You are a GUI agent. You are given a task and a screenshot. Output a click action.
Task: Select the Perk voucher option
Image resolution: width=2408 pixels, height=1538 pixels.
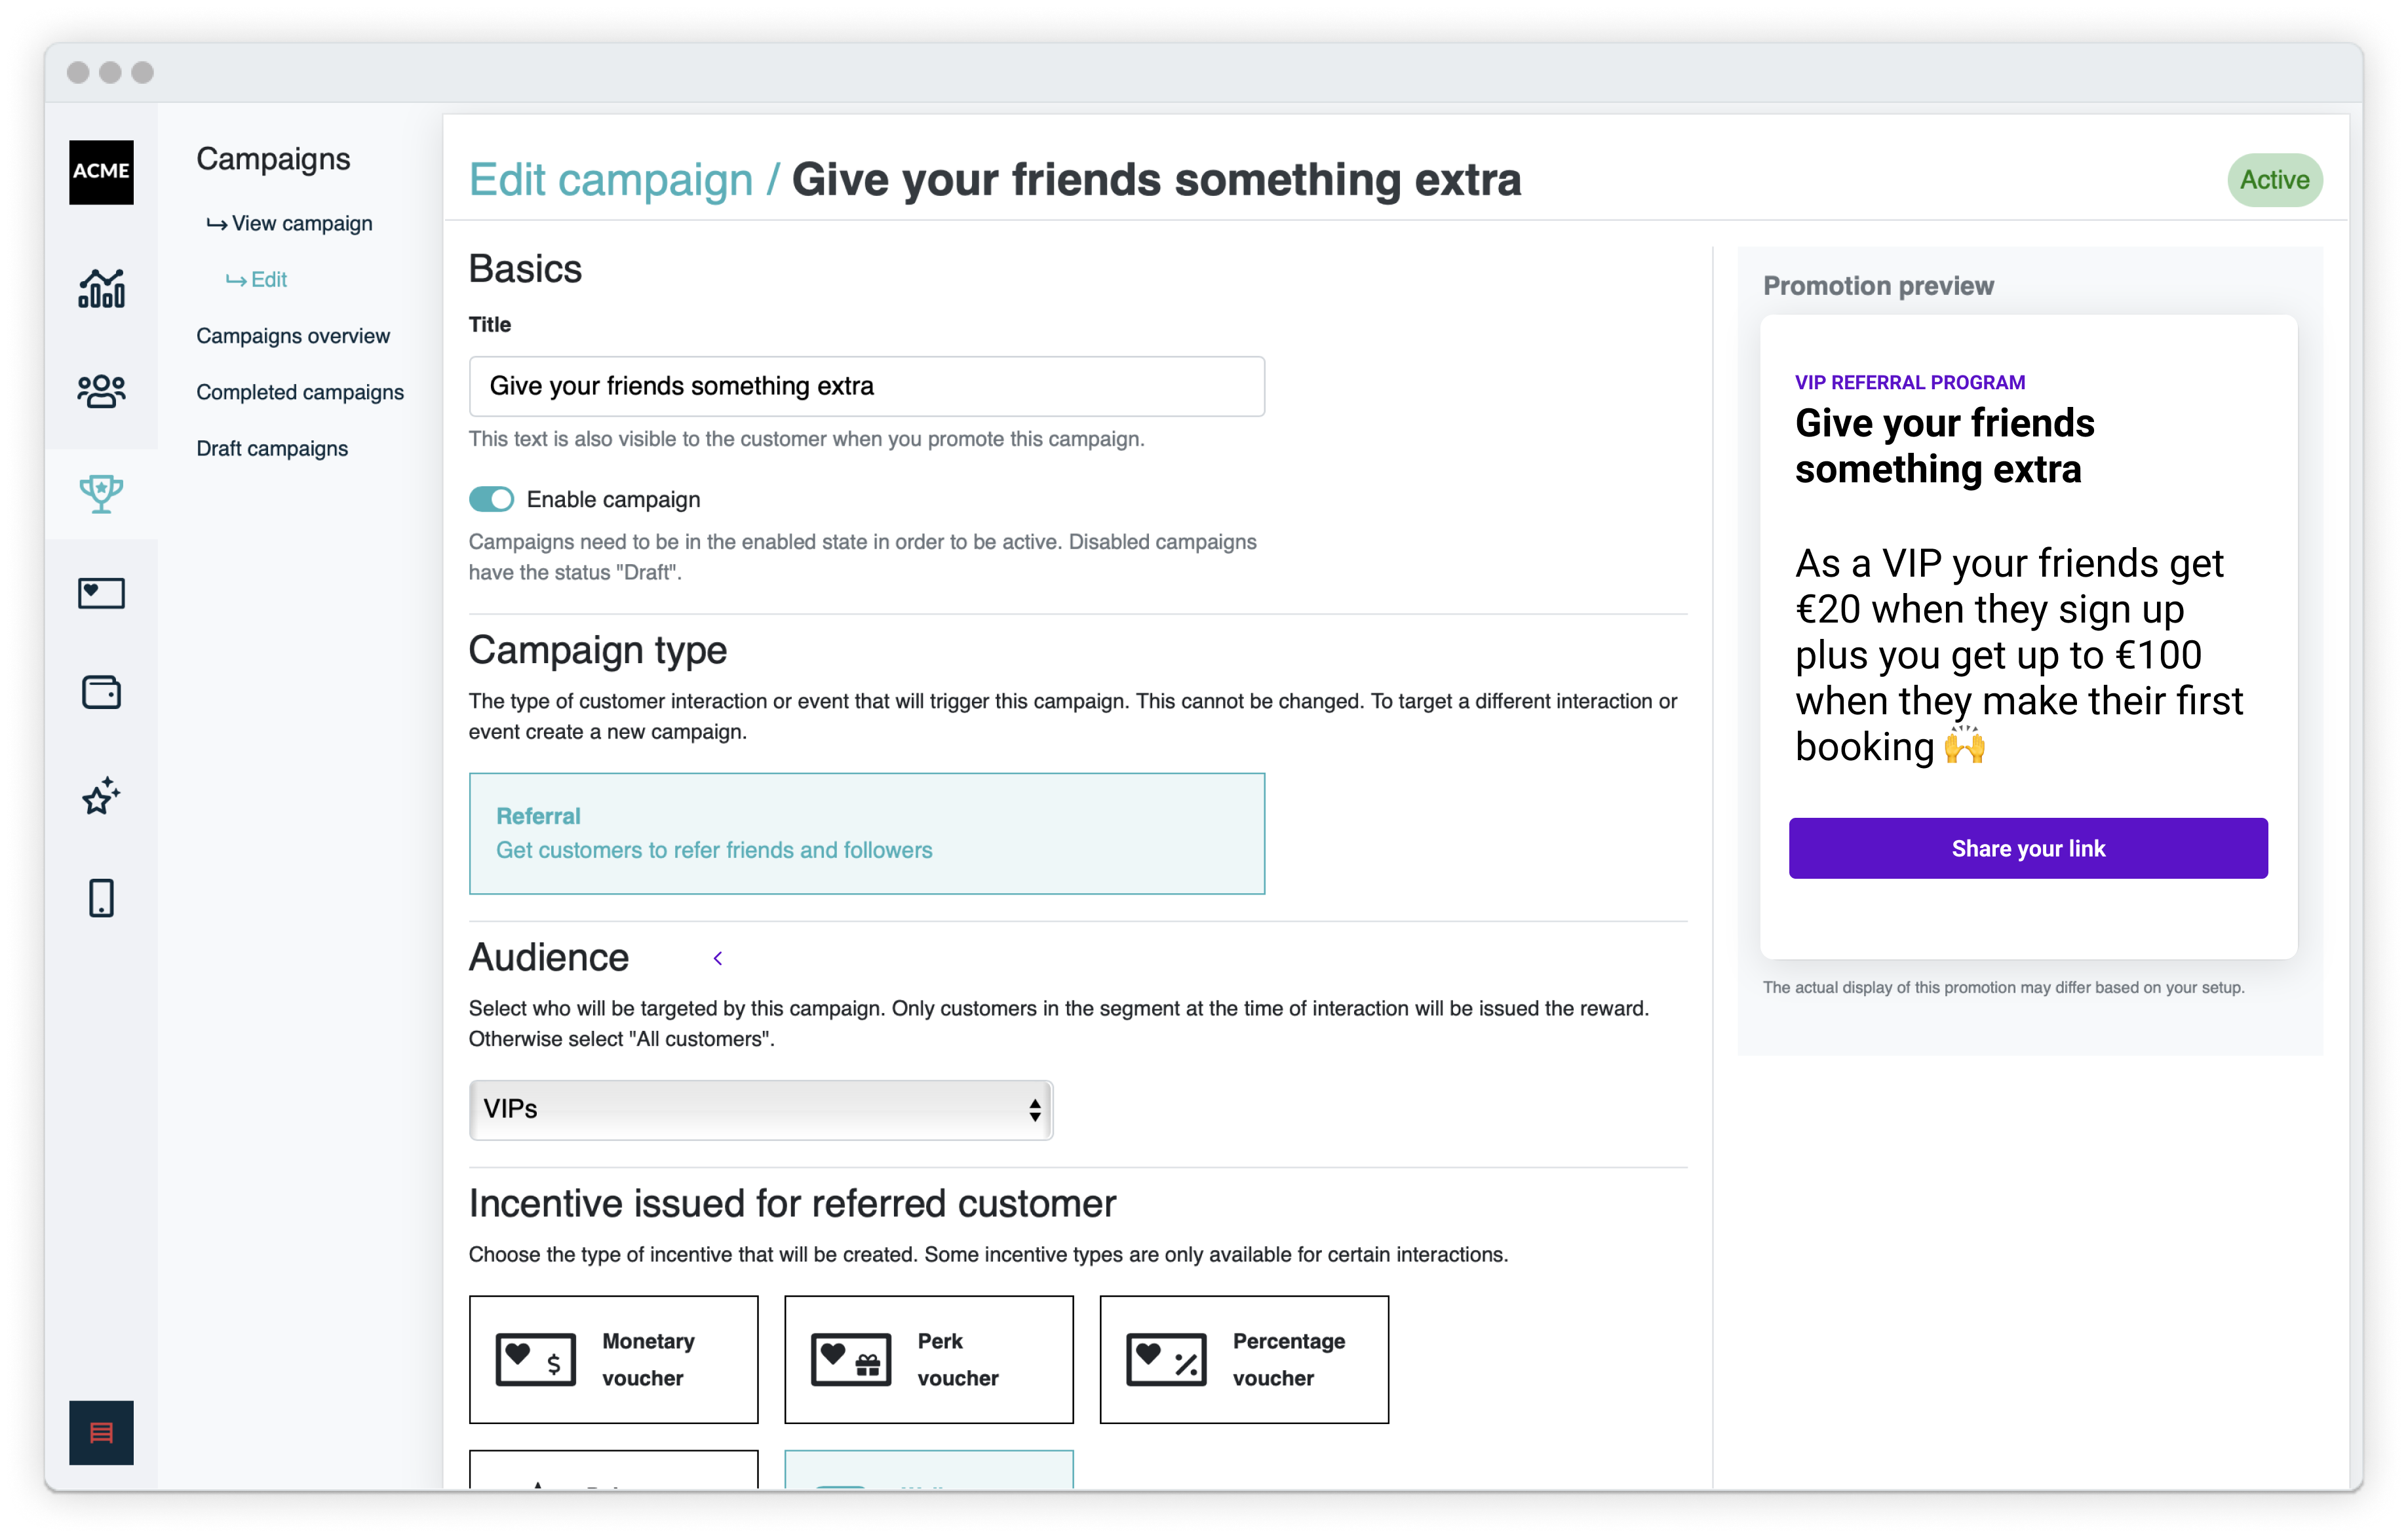929,1359
